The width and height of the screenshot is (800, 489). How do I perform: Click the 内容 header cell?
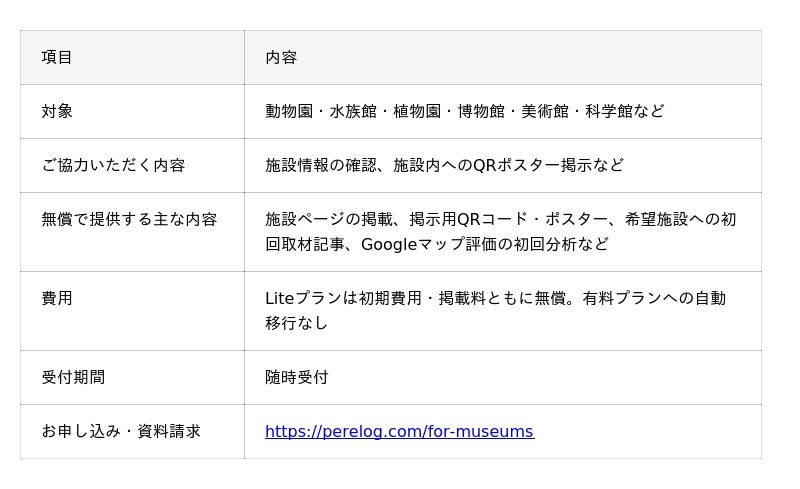pos(503,57)
